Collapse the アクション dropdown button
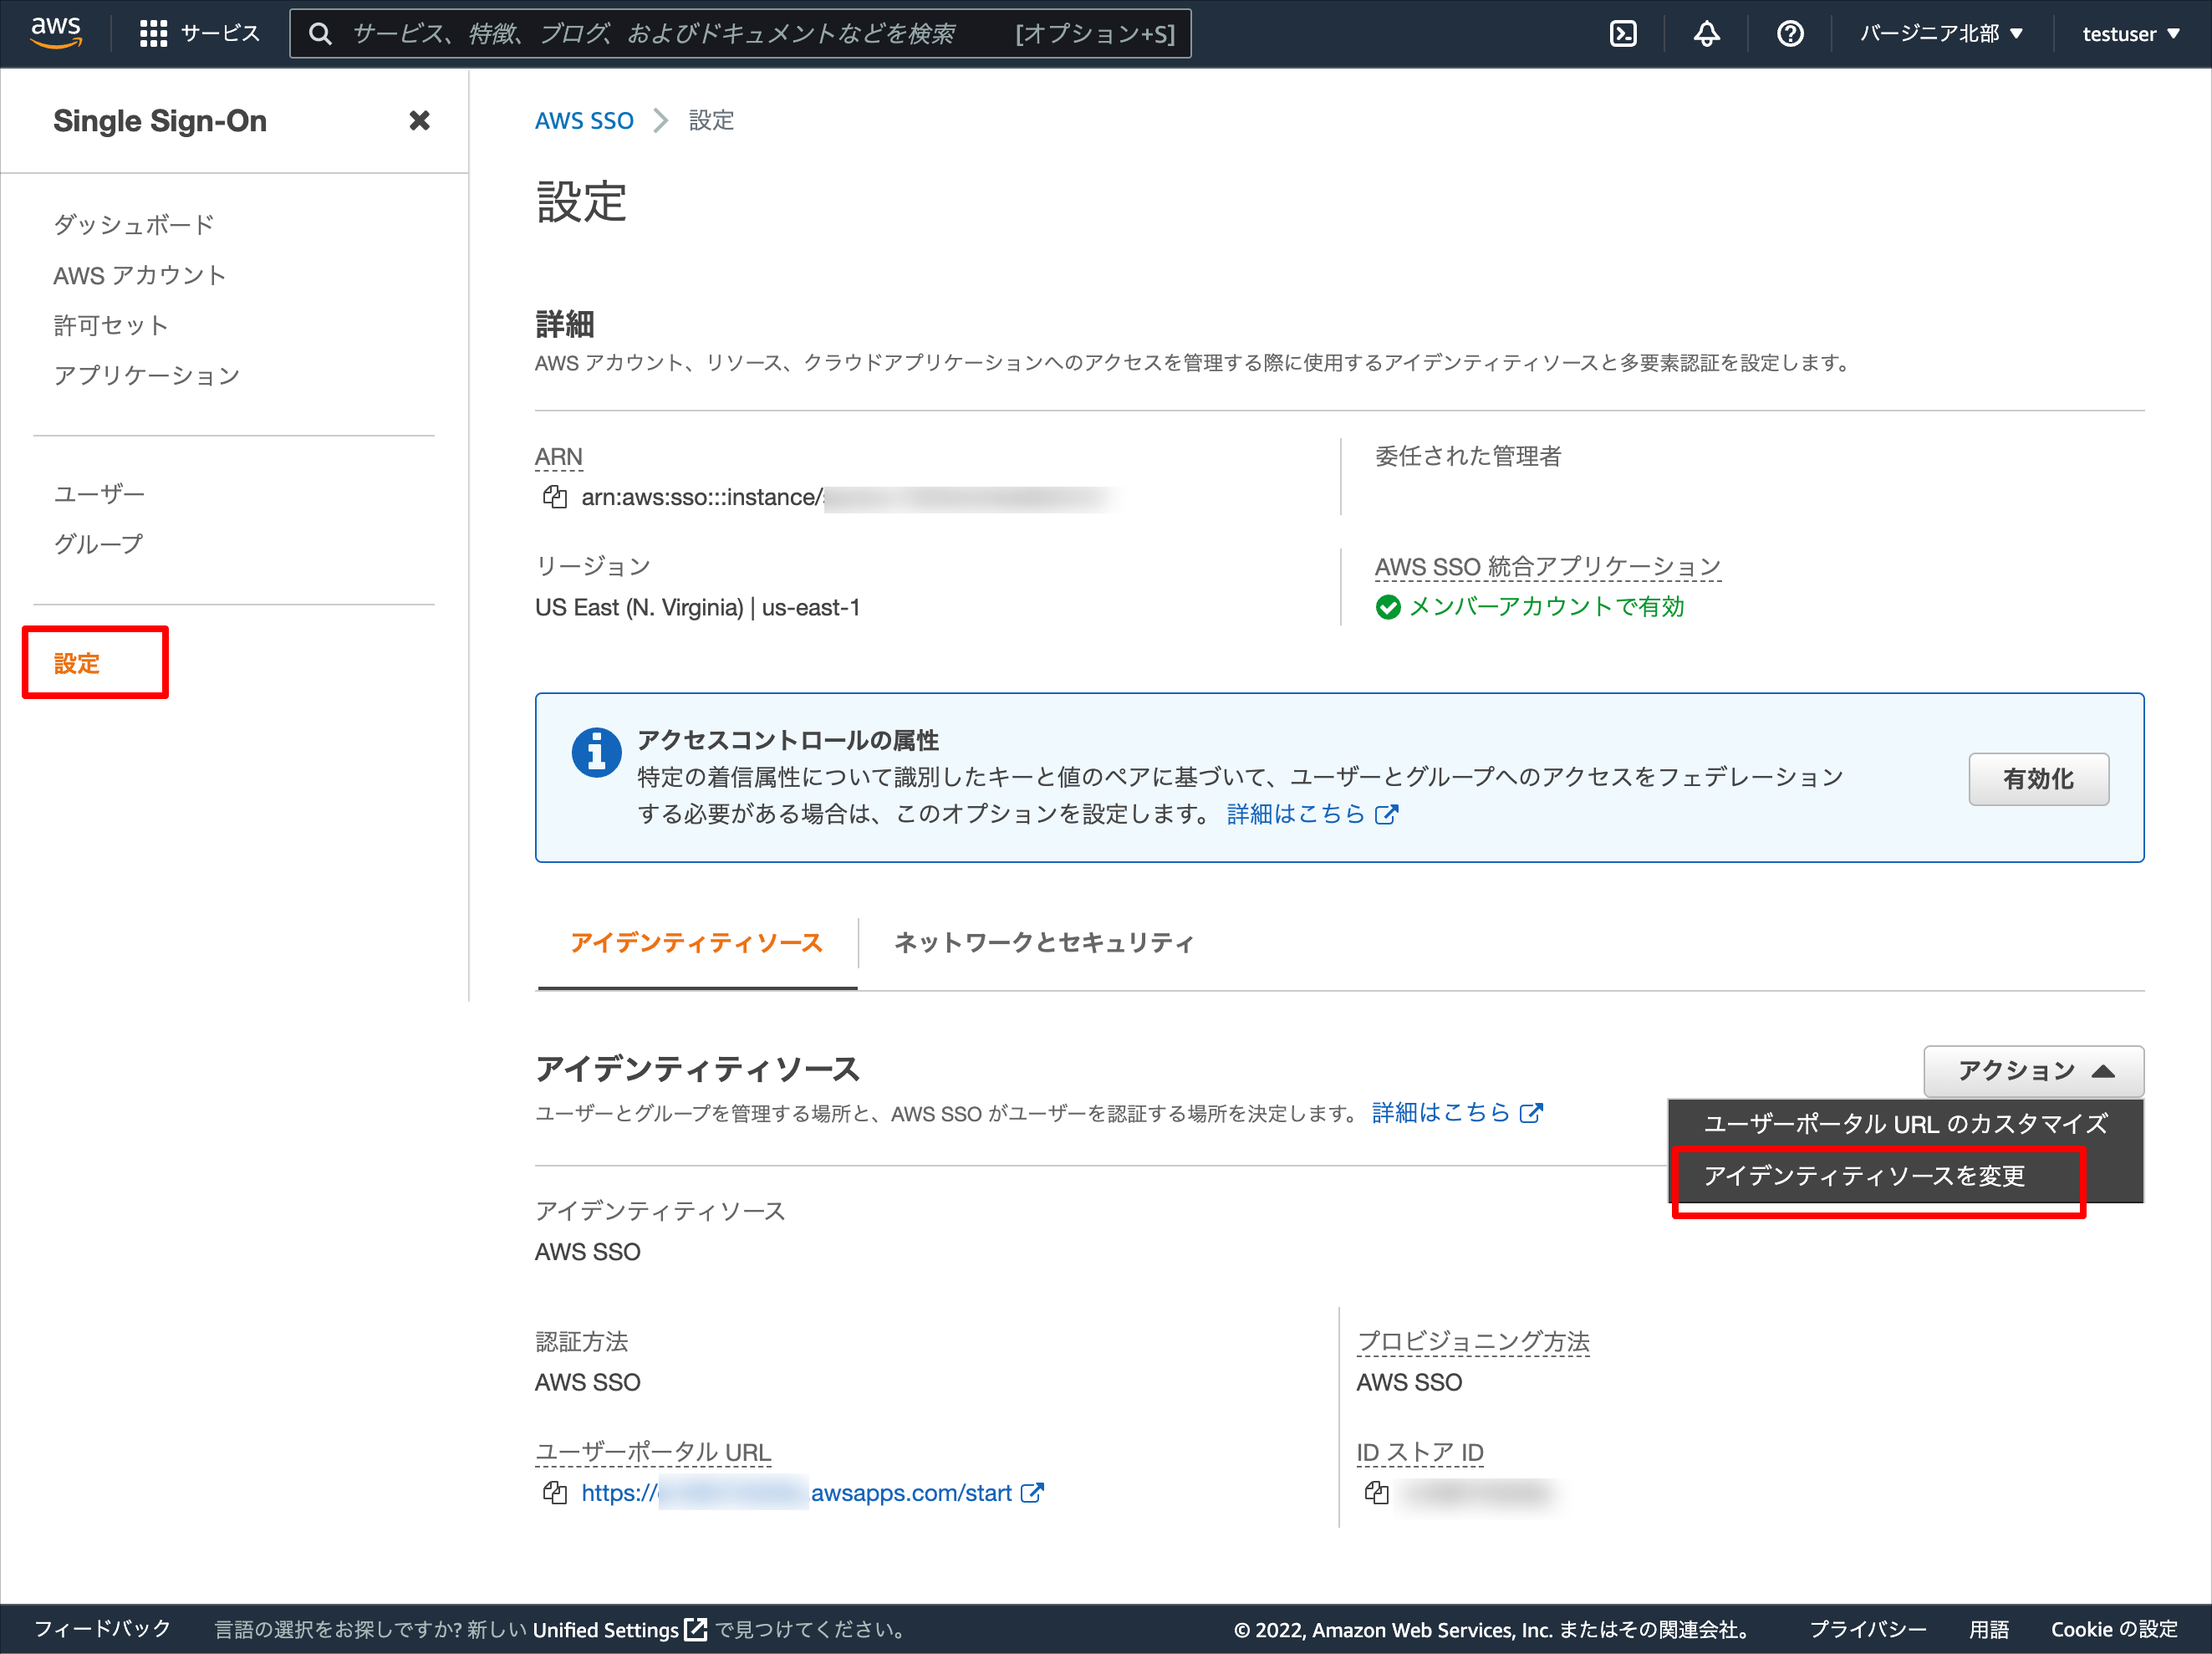The image size is (2212, 1654). 2033,1071
